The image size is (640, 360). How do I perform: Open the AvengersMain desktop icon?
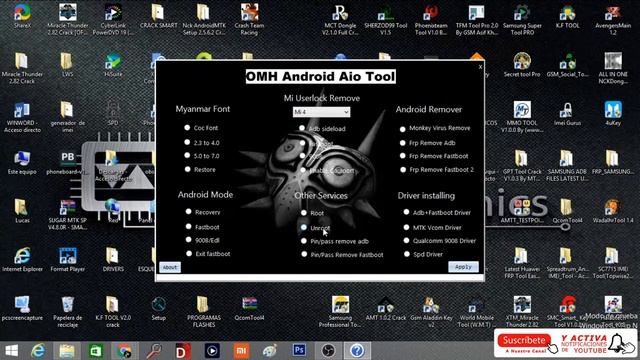tap(613, 20)
